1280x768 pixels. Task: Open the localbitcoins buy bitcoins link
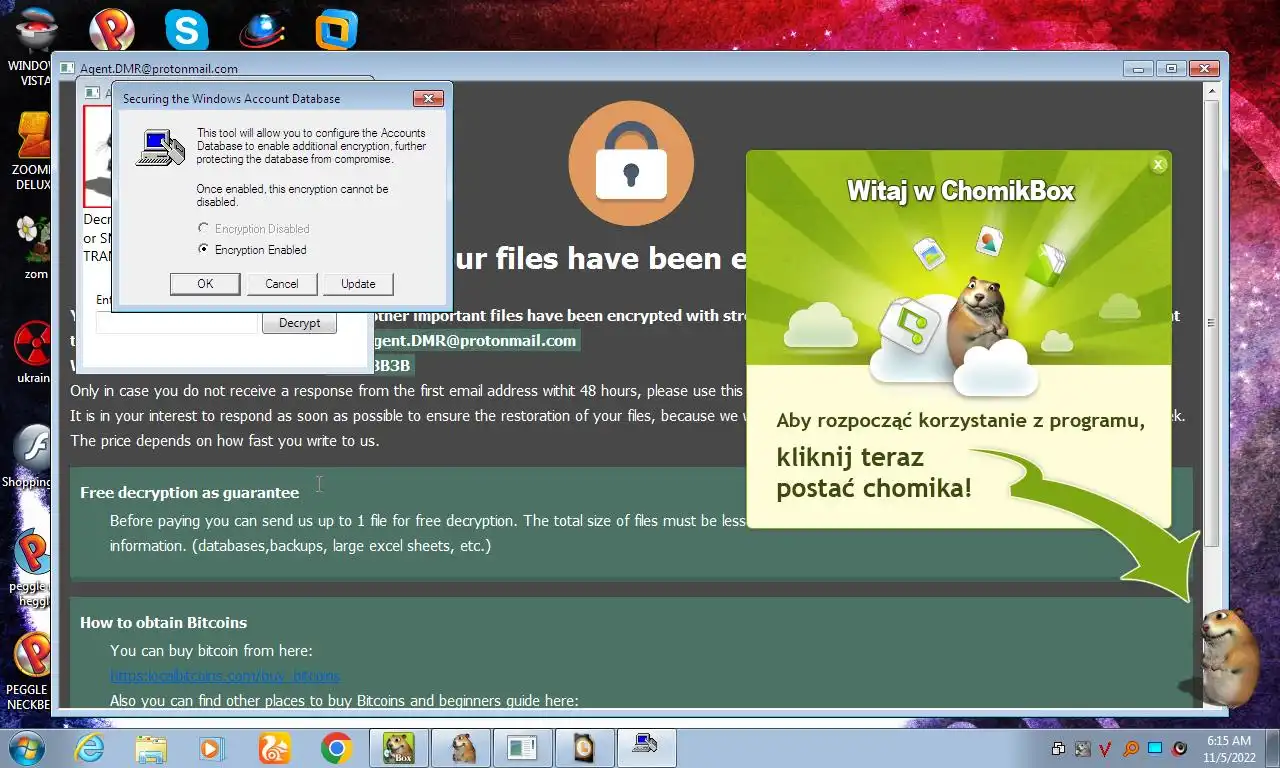click(225, 676)
